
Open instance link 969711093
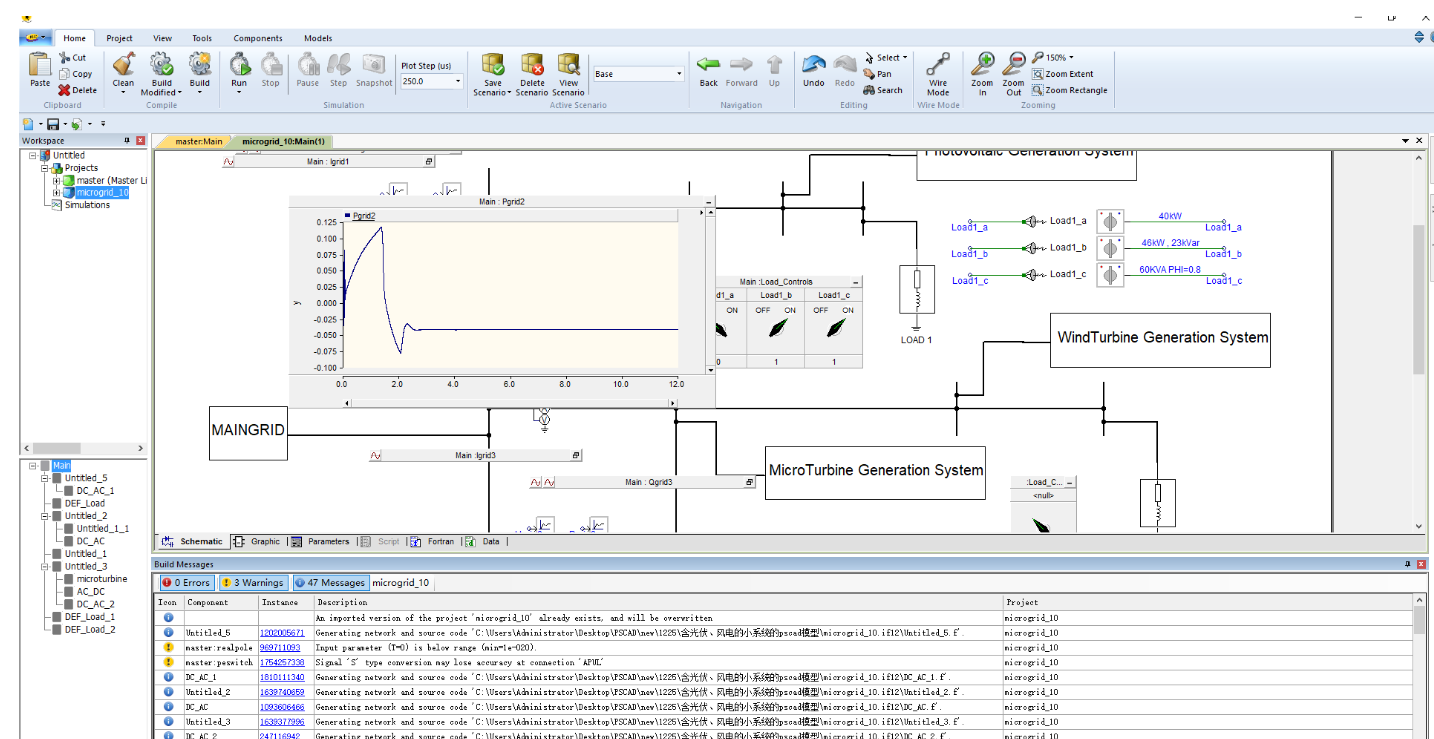click(280, 648)
